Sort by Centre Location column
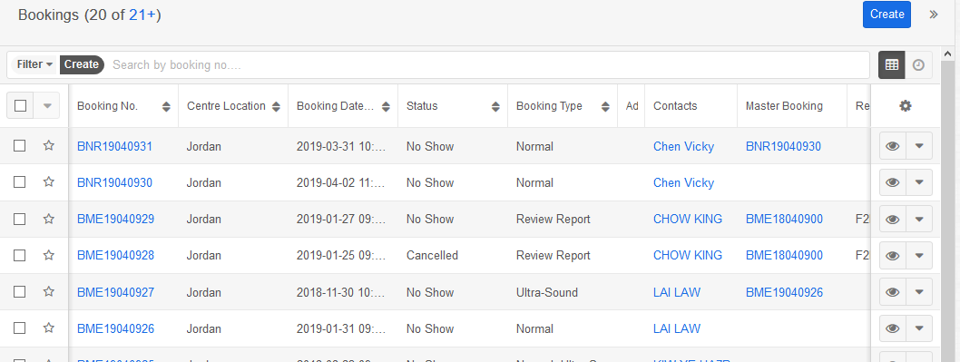Screen dimensions: 960x362 [x=276, y=107]
